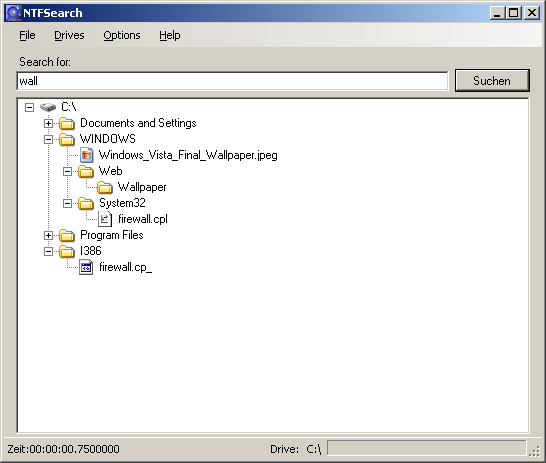Click the Wallpaper folder icon
Viewport: 546px width, 463px height.
click(x=104, y=187)
